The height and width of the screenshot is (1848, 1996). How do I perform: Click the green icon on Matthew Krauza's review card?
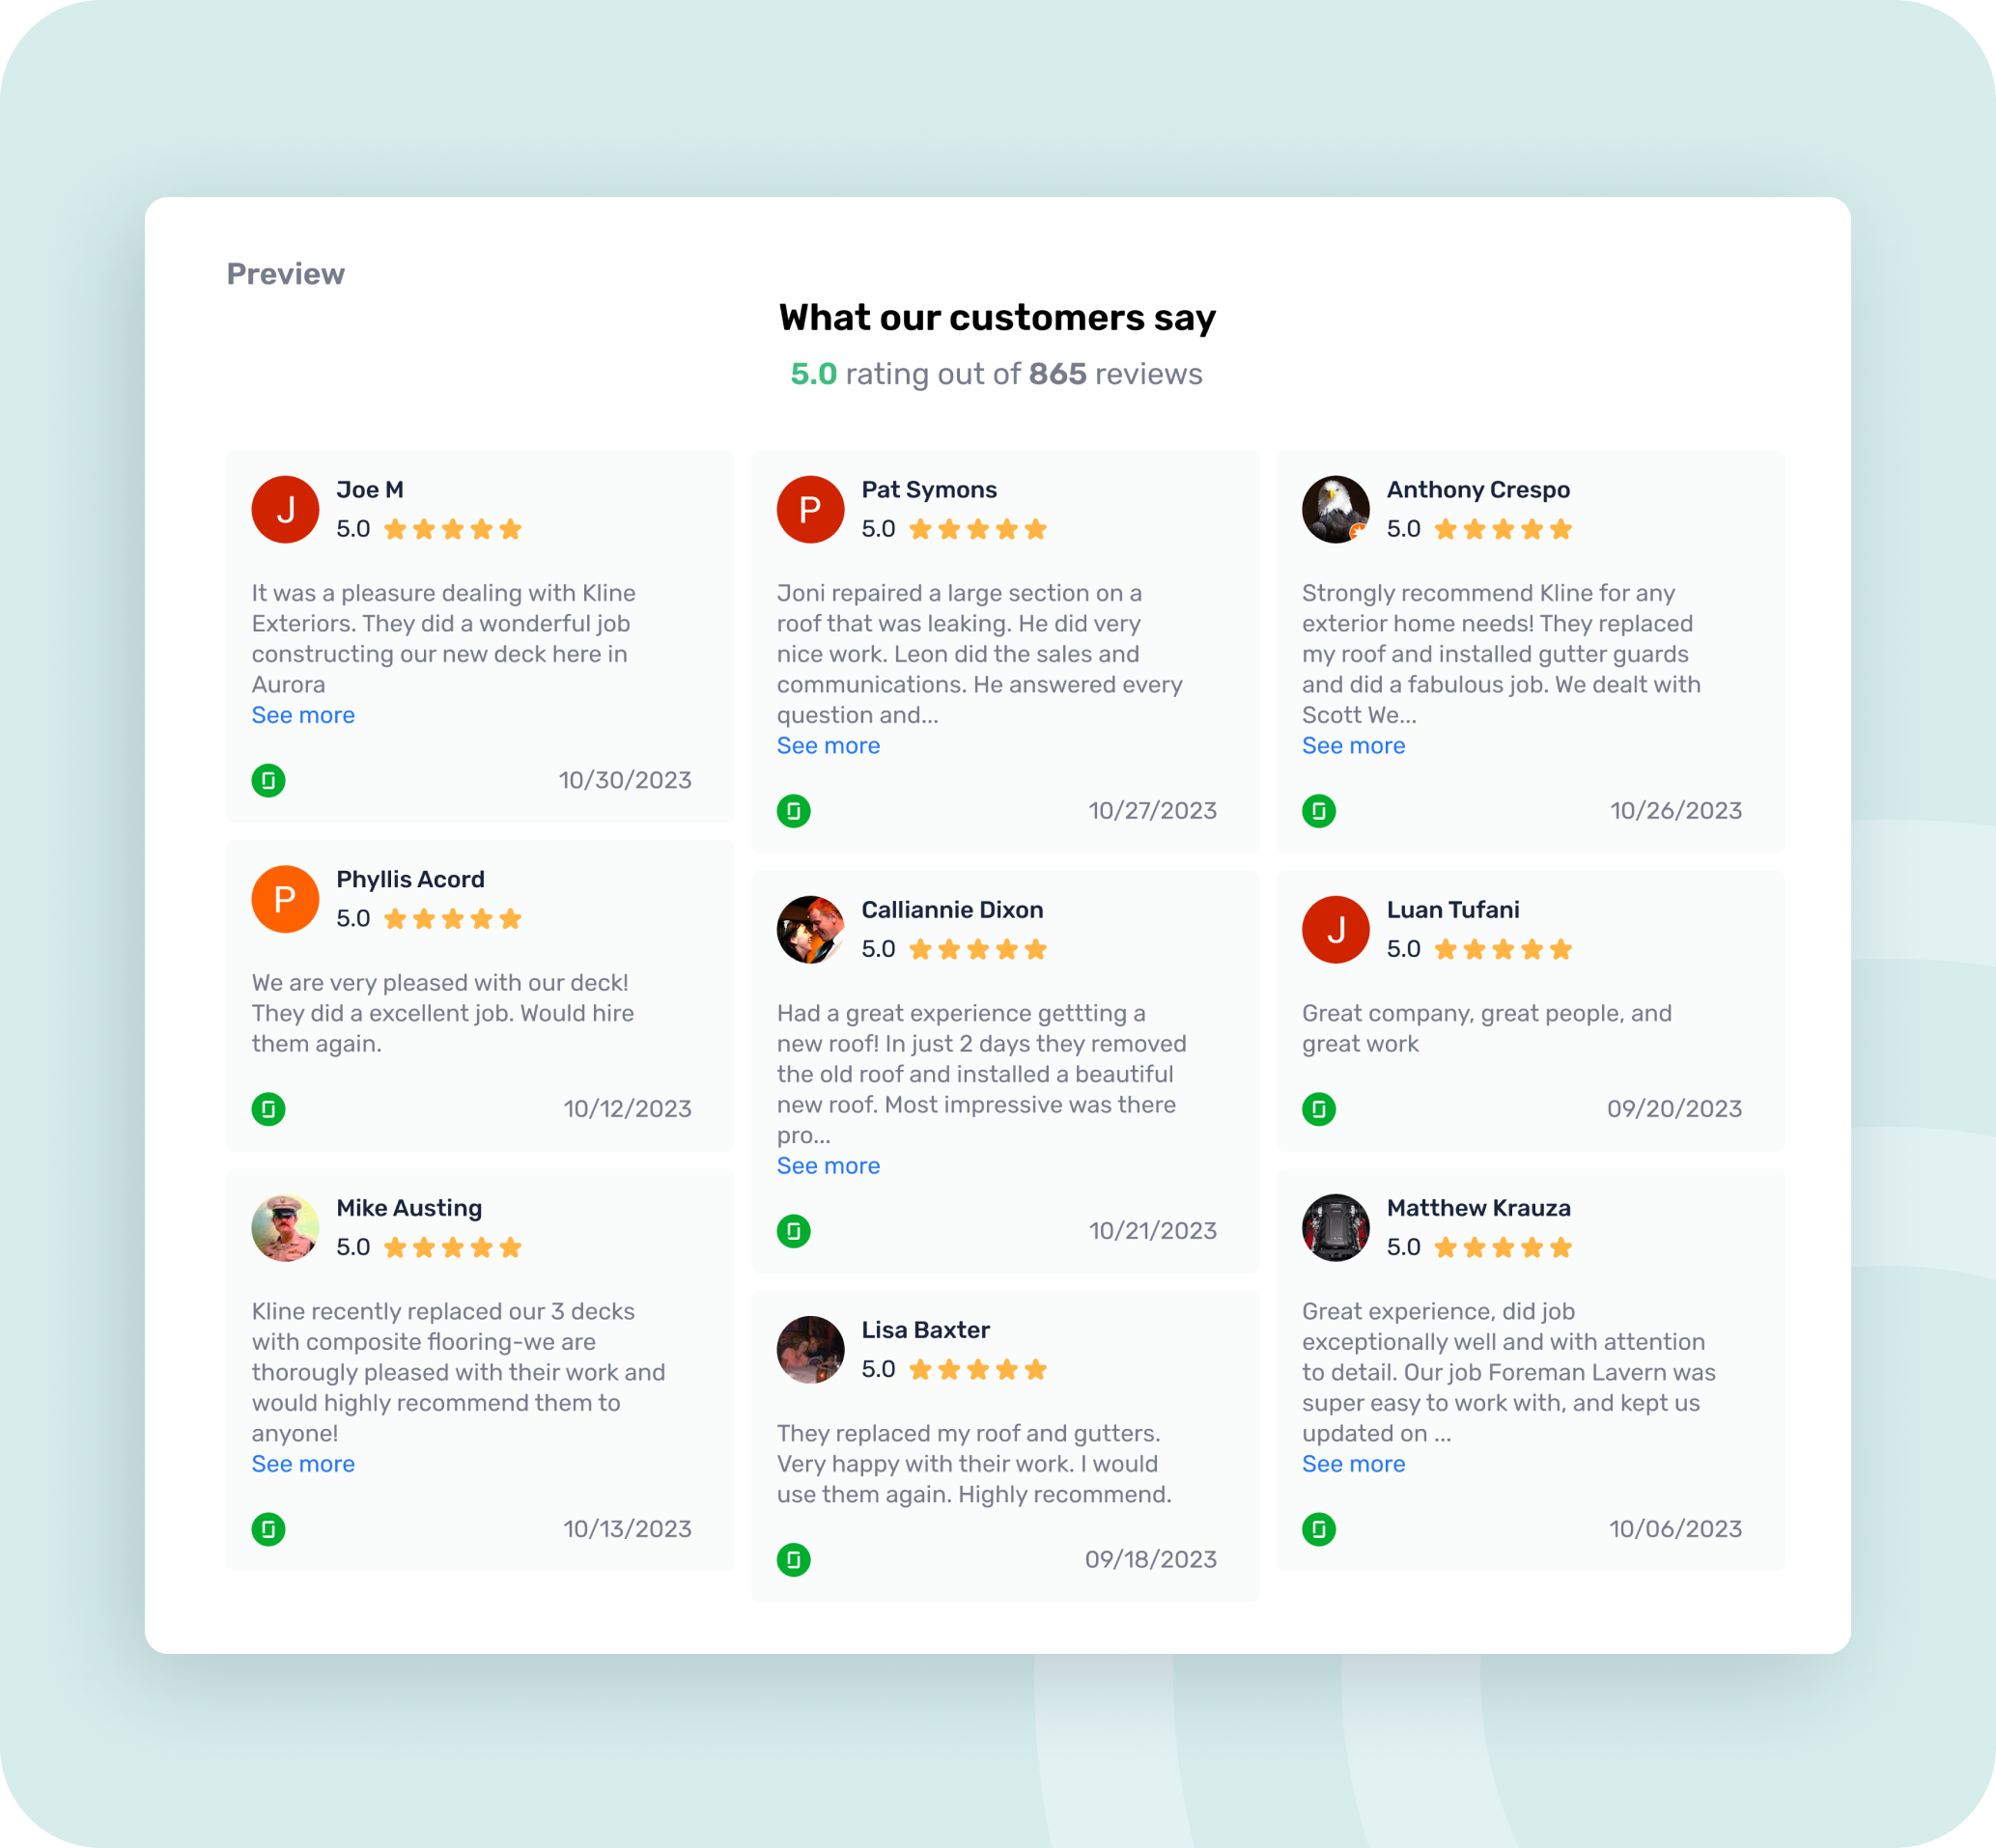pos(1320,1528)
